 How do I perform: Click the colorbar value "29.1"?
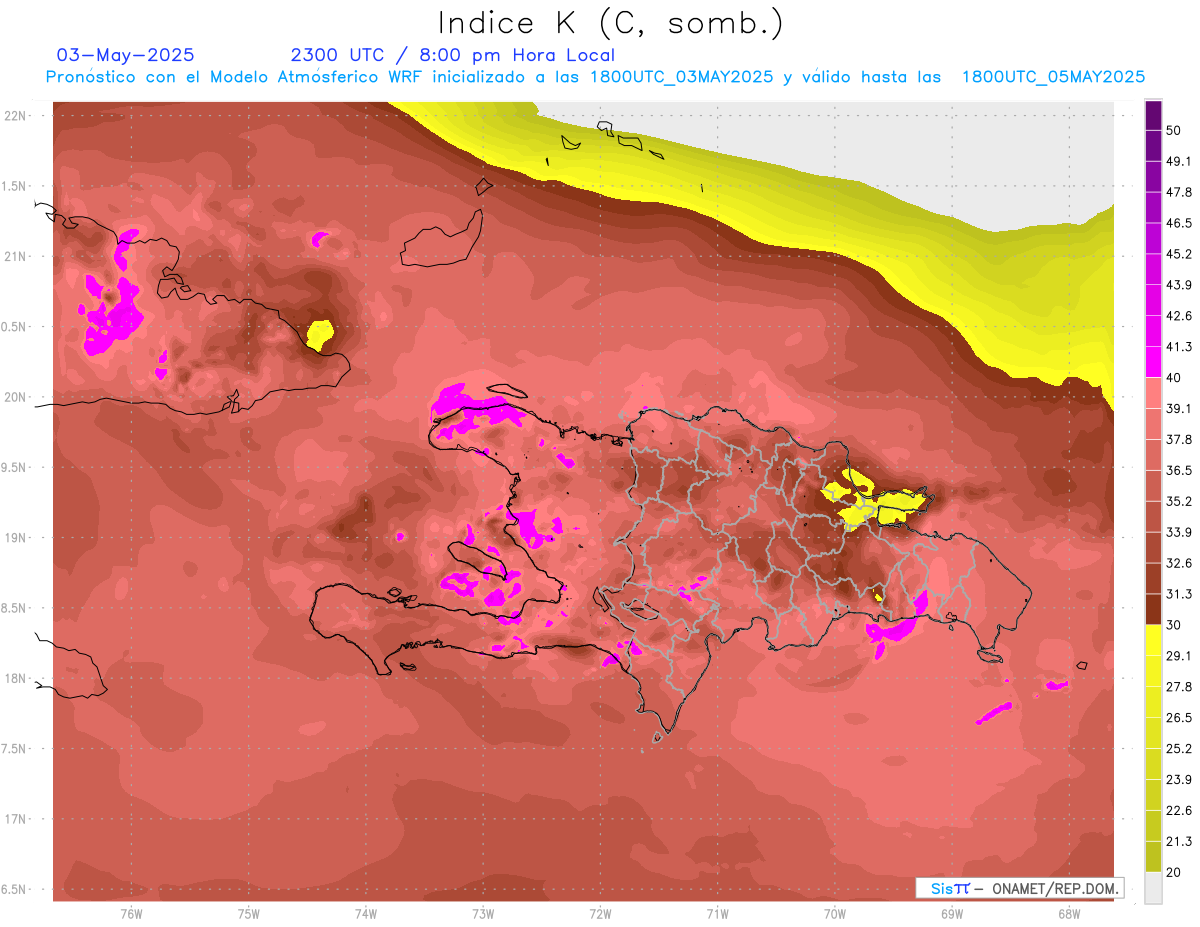point(1179,656)
